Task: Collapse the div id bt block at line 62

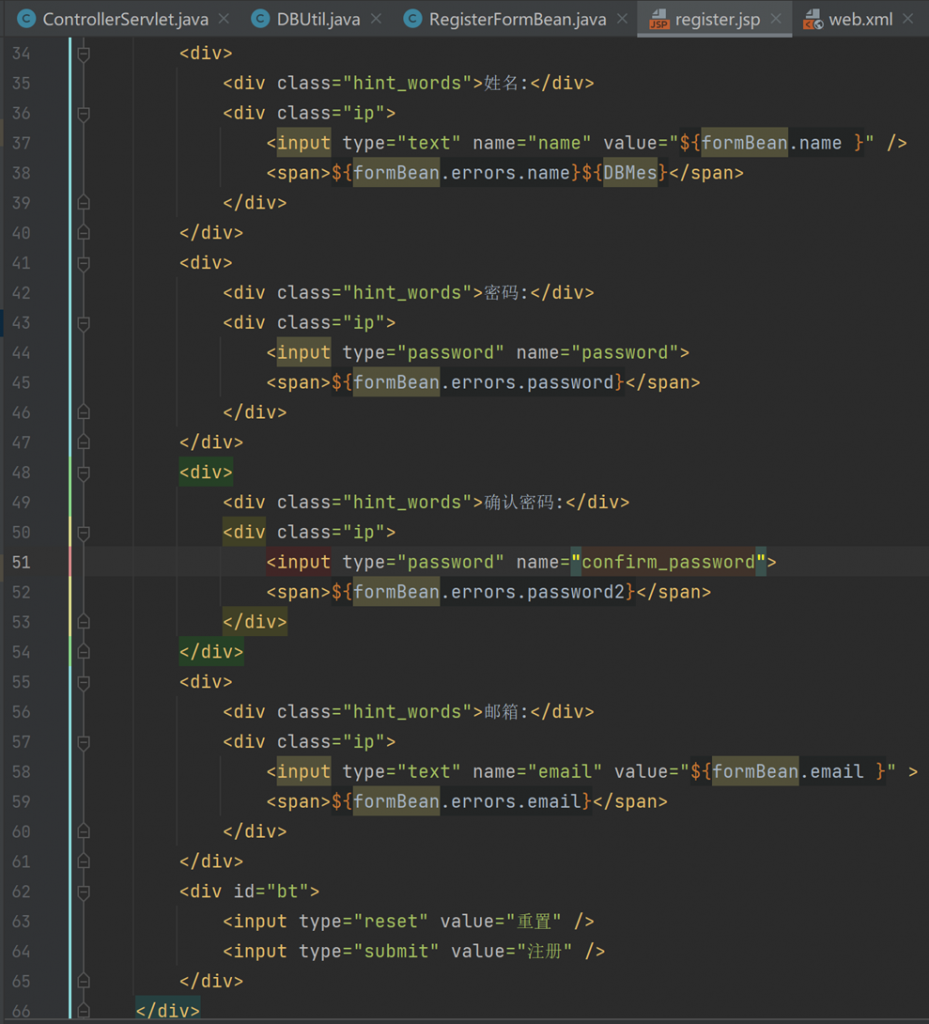Action: pos(84,892)
